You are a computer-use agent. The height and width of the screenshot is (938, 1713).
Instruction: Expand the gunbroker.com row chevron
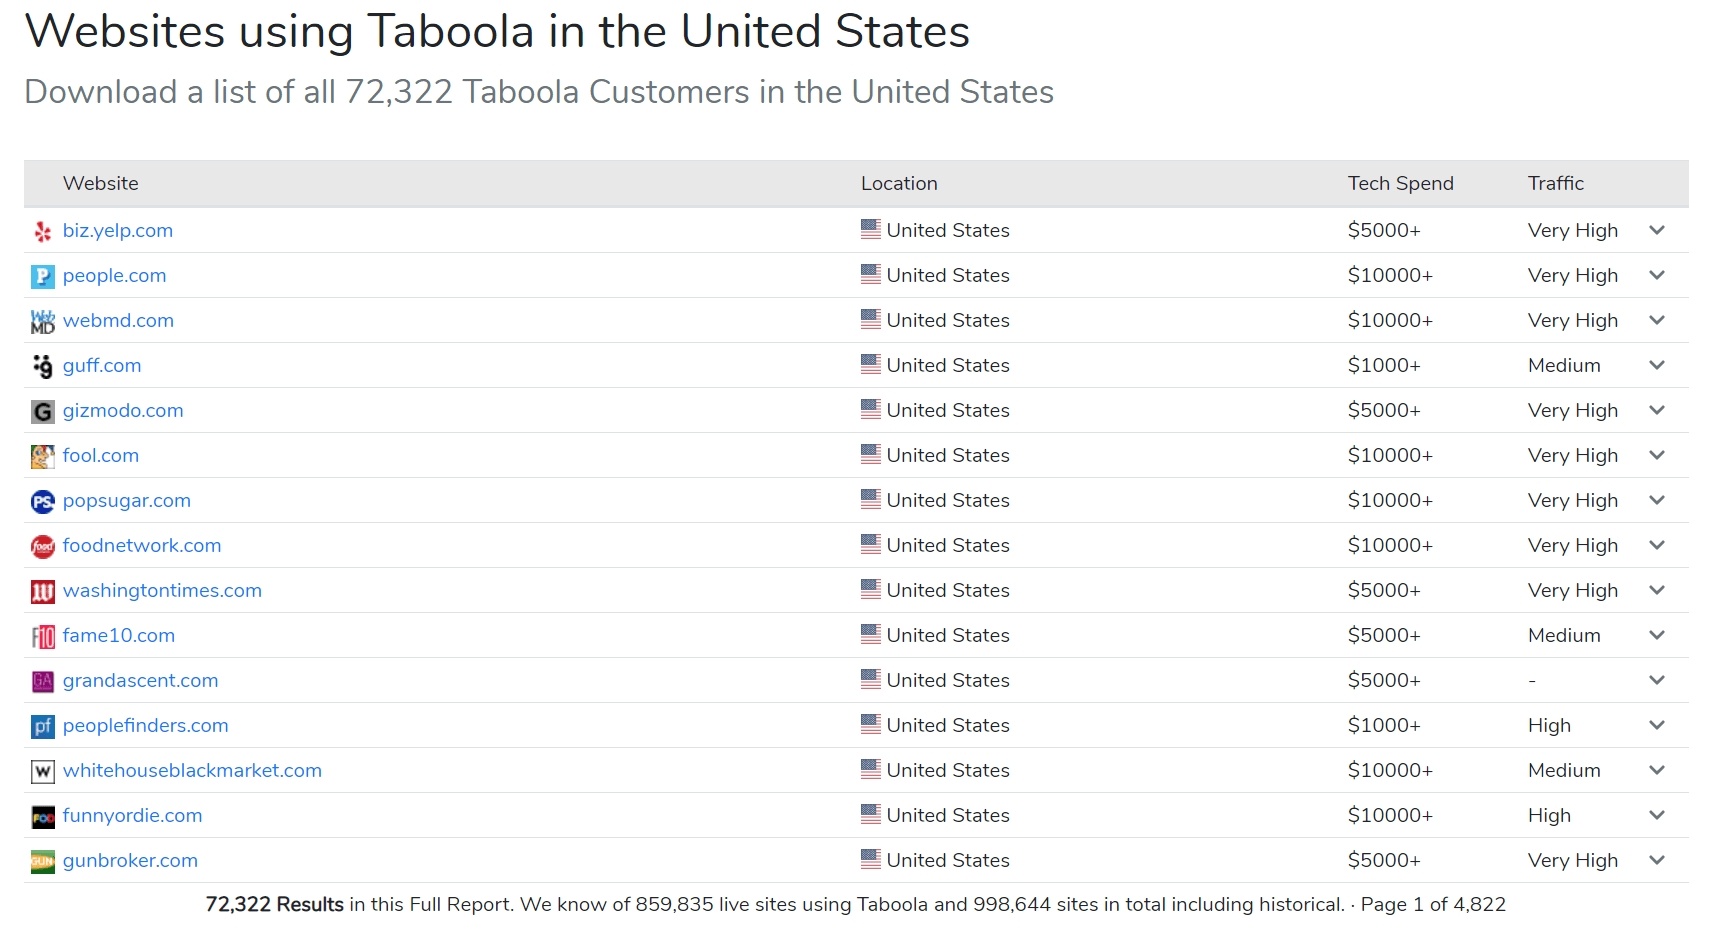pos(1657,860)
